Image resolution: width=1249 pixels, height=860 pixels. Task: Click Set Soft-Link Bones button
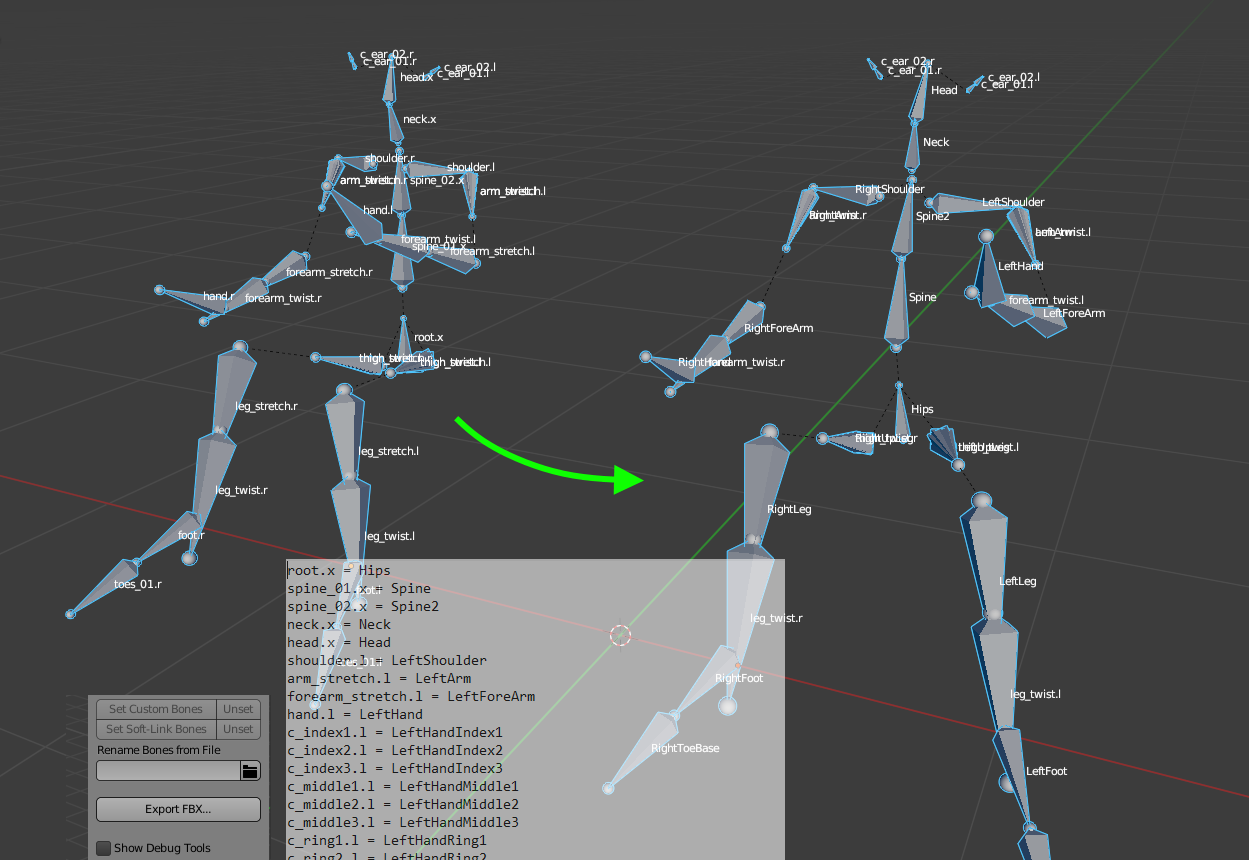tap(155, 729)
